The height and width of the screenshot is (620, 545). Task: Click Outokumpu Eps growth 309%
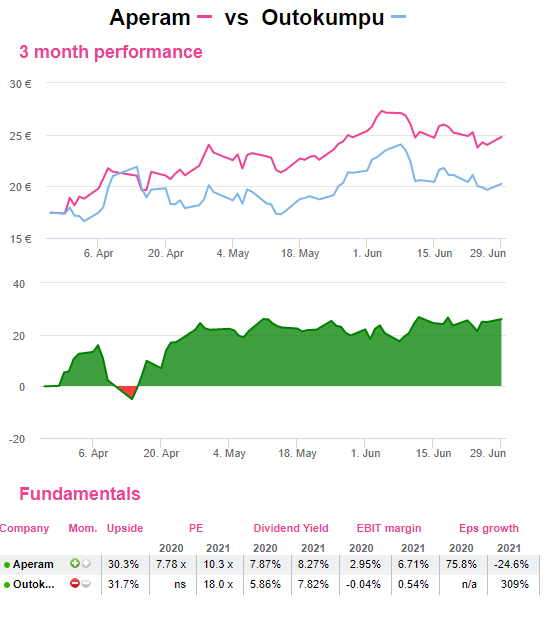pyautogui.click(x=515, y=584)
